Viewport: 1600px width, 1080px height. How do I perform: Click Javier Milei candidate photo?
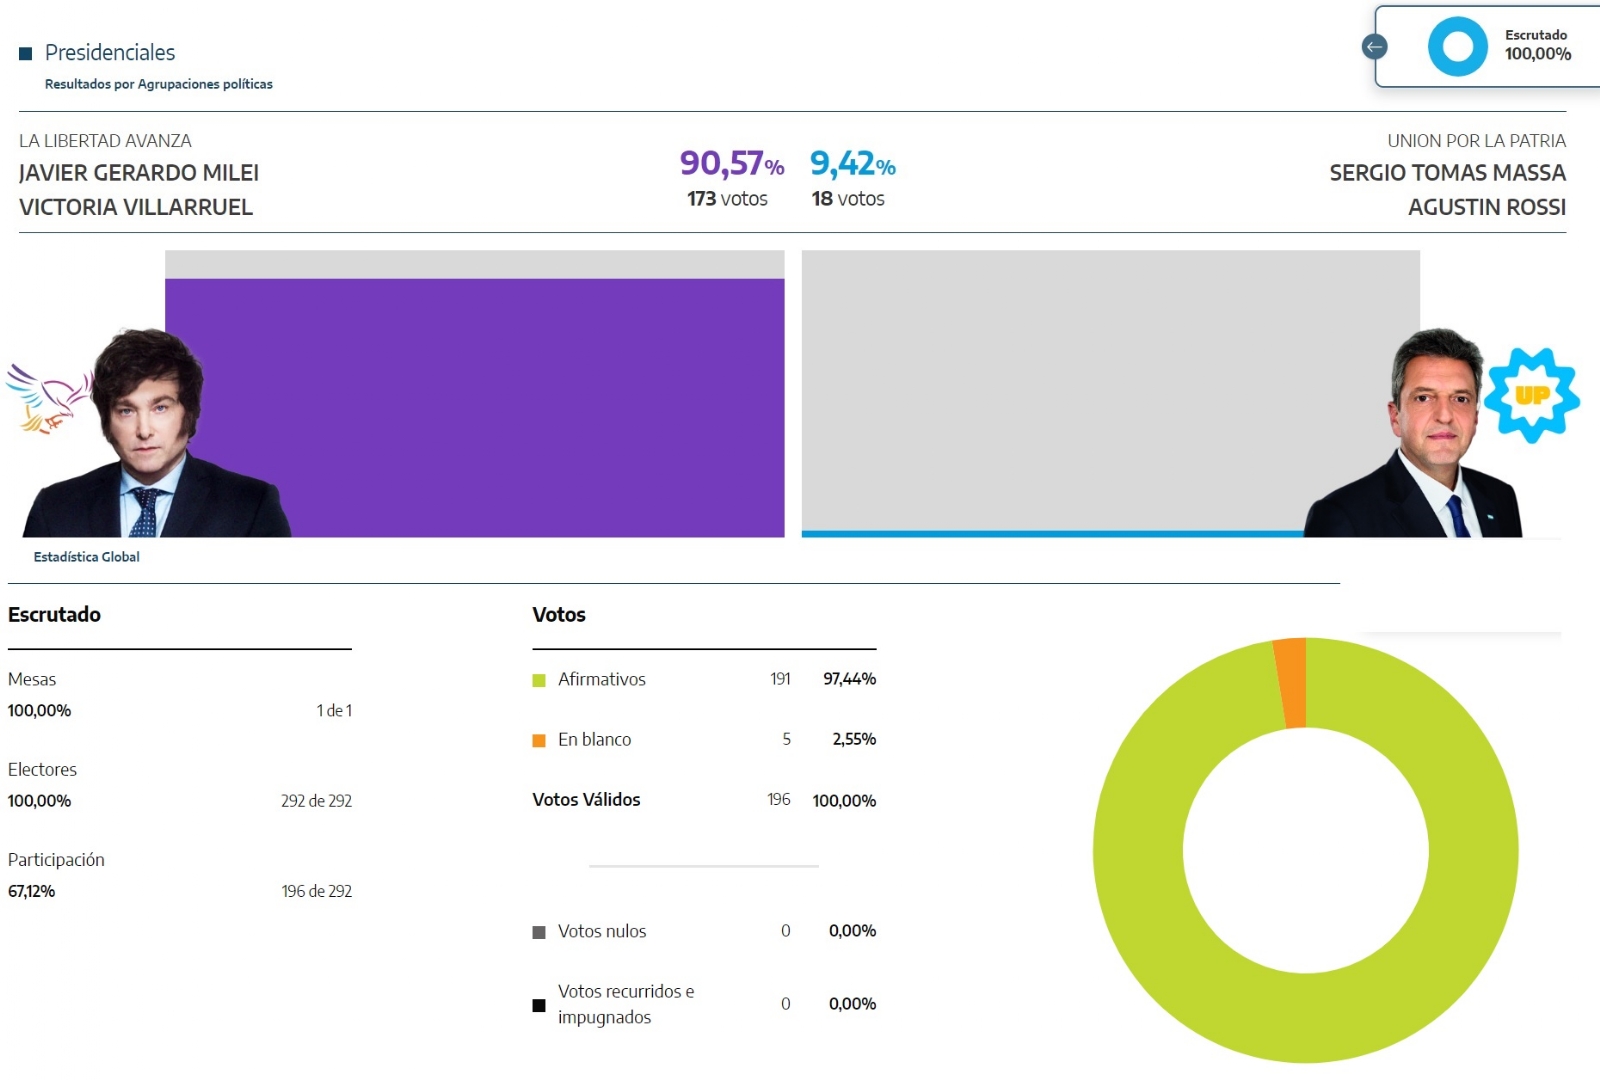pyautogui.click(x=155, y=432)
